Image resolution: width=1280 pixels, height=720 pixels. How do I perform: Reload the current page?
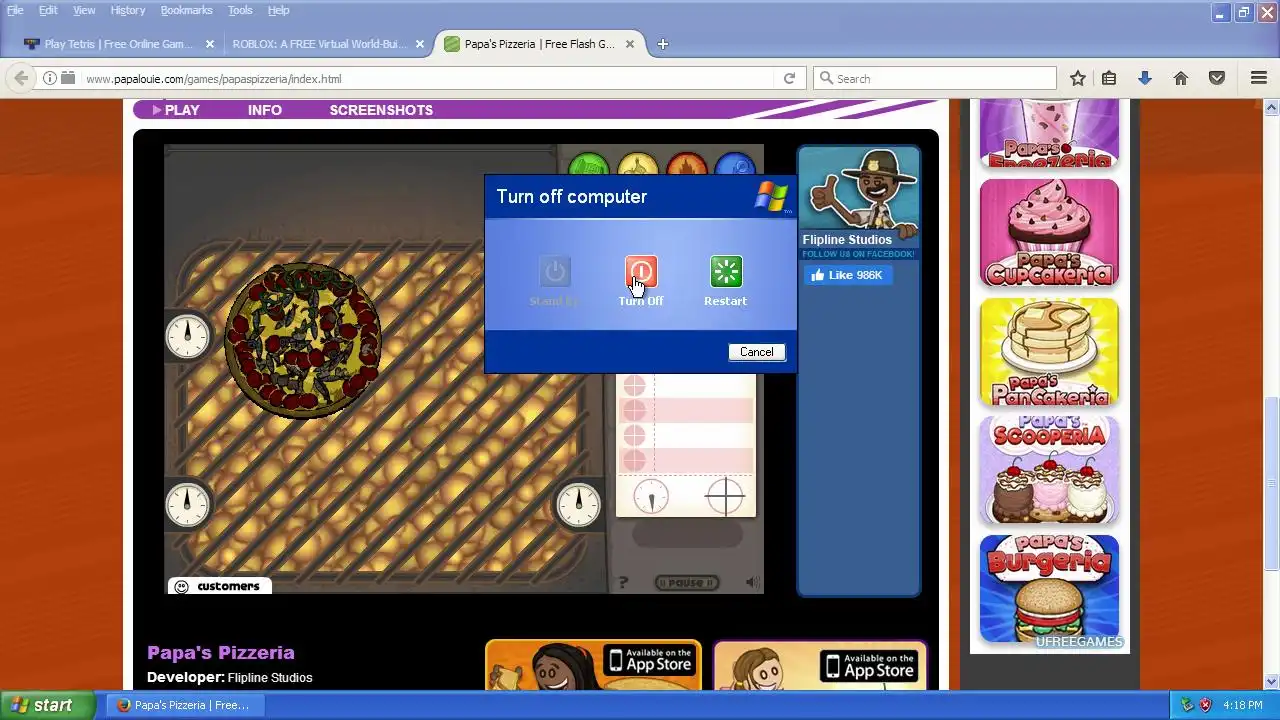(x=789, y=78)
